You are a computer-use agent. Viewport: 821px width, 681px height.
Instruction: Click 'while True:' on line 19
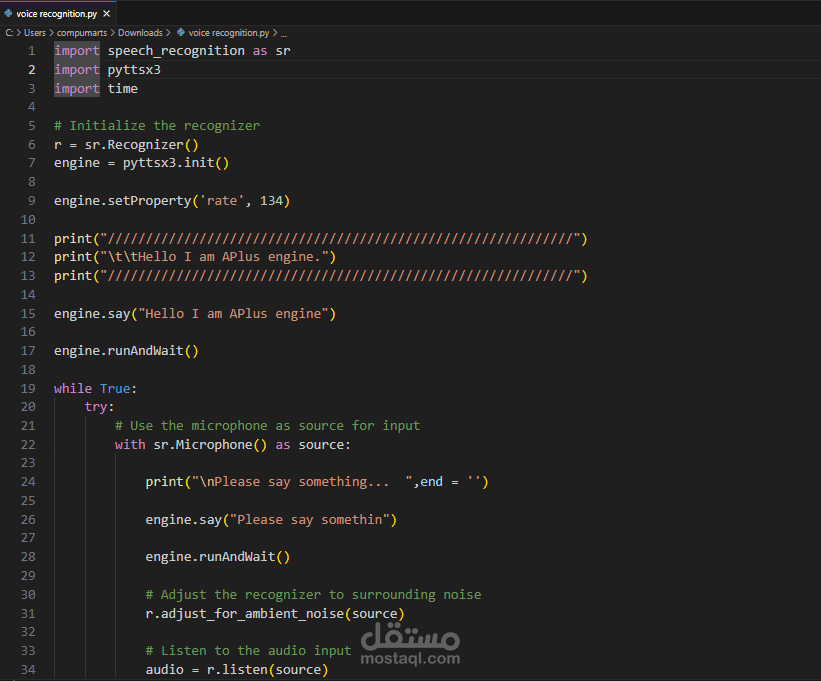point(95,388)
